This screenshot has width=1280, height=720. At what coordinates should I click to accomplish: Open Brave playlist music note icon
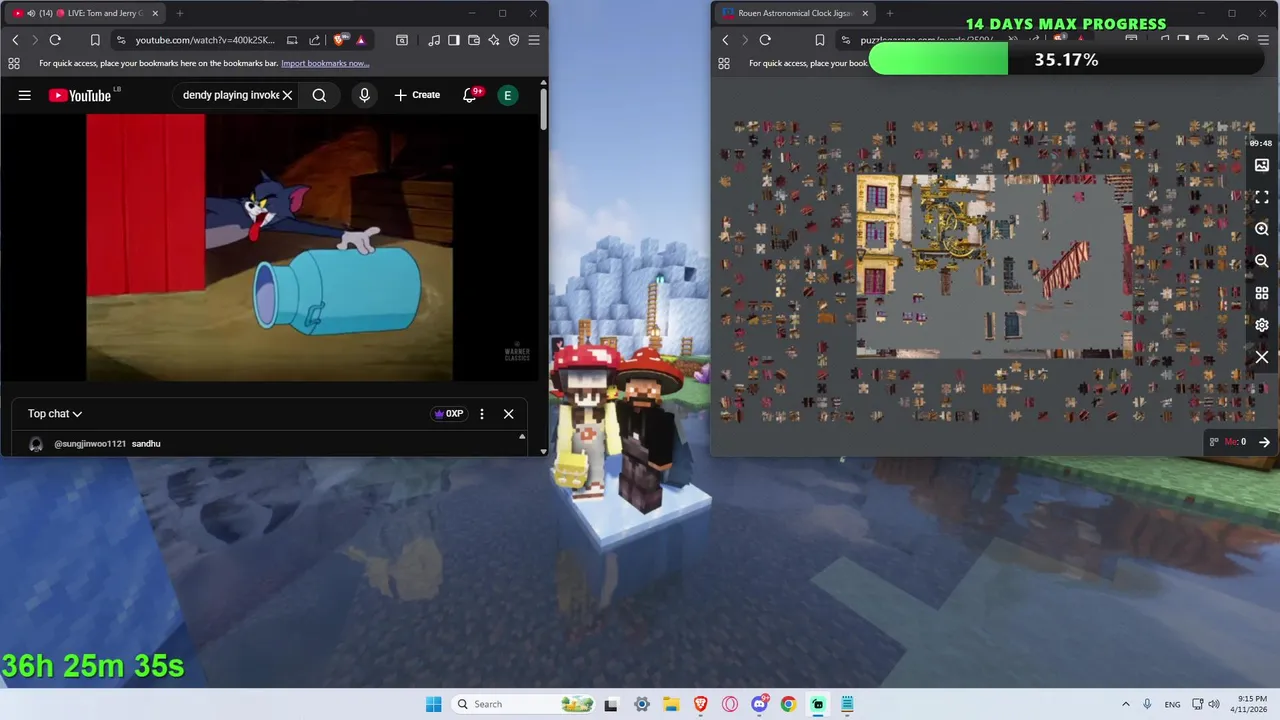coord(434,40)
